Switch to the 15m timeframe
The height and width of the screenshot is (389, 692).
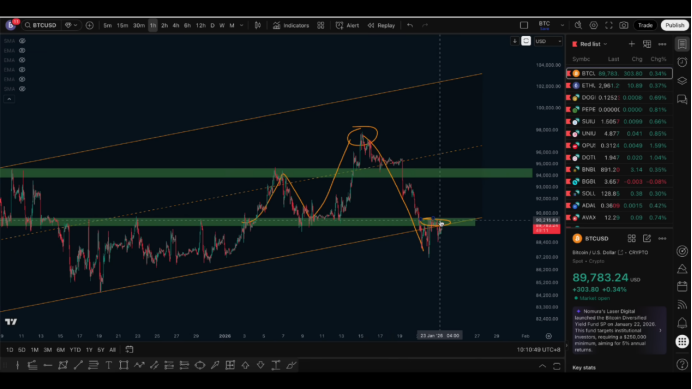tap(122, 26)
